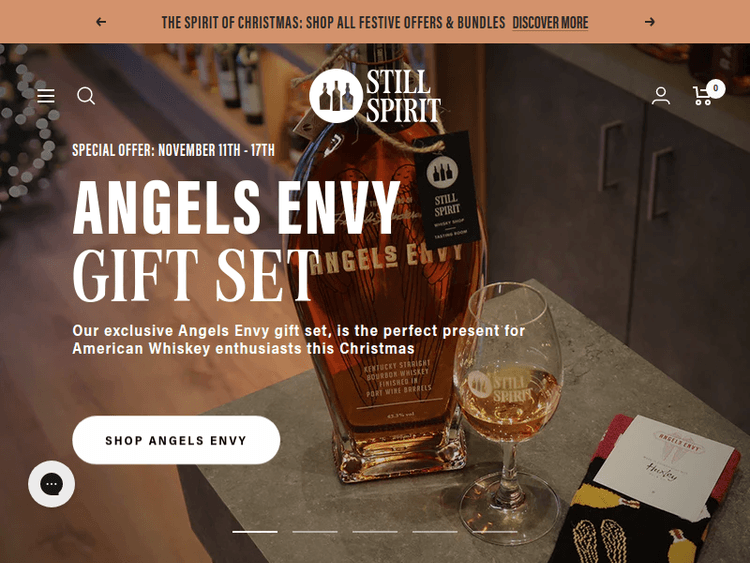Click Shop Angels Envy button
The width and height of the screenshot is (750, 563).
pyautogui.click(x=176, y=440)
